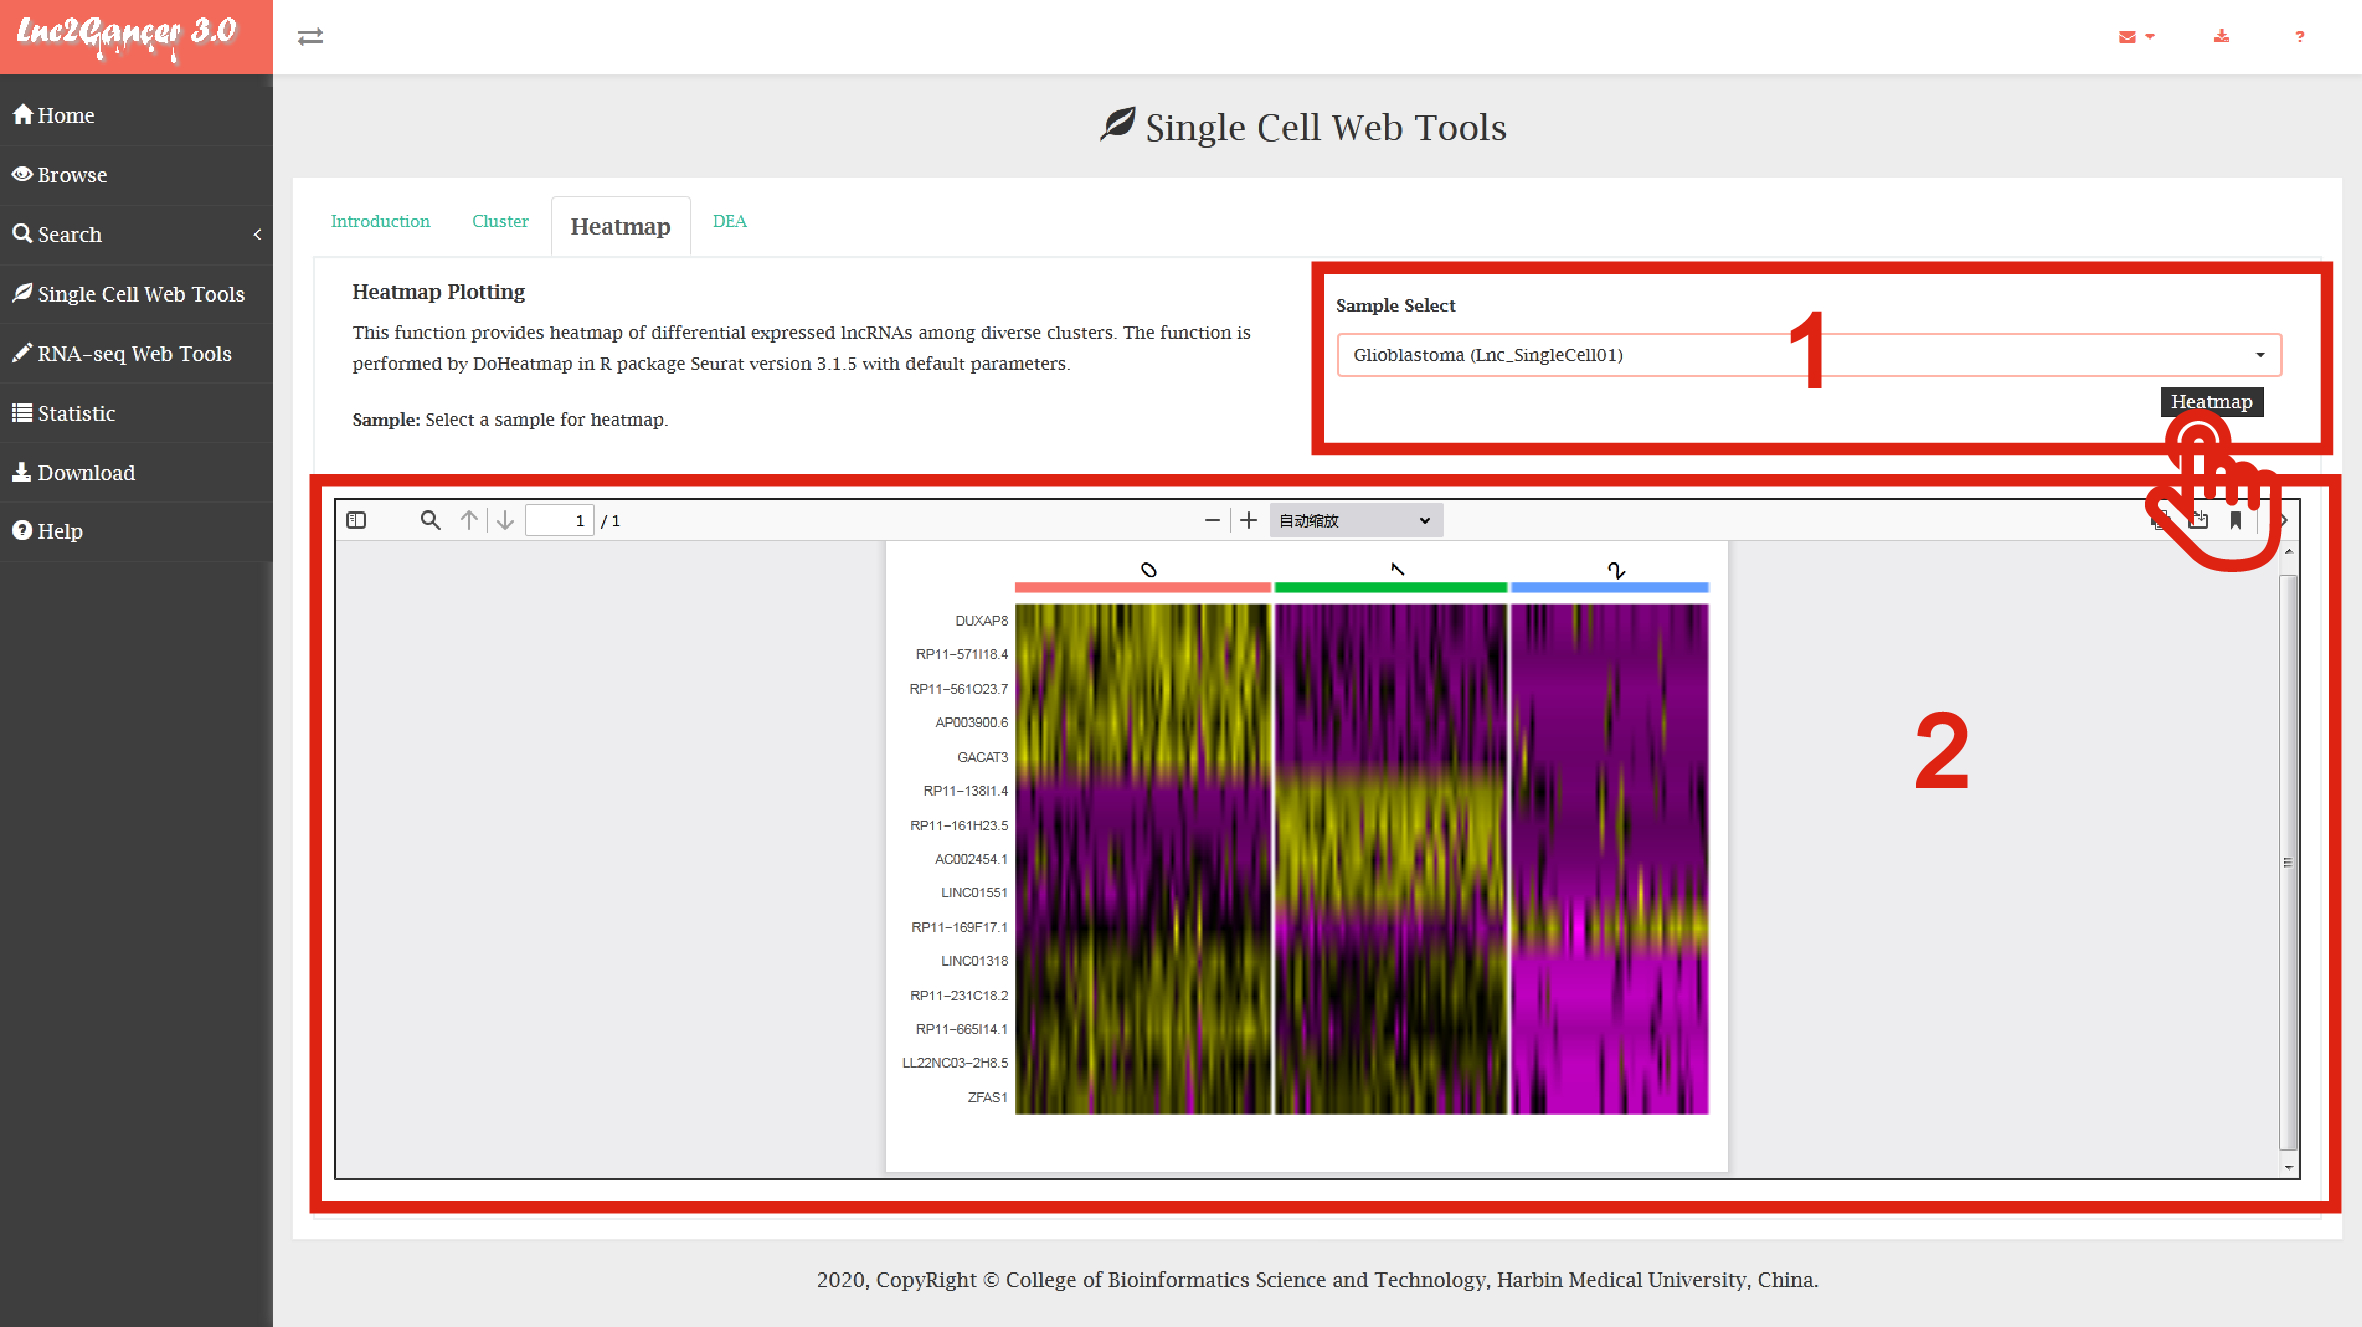Screen dimensions: 2362x1327
Task: Toggle the left navigation menu
Action: (310, 37)
